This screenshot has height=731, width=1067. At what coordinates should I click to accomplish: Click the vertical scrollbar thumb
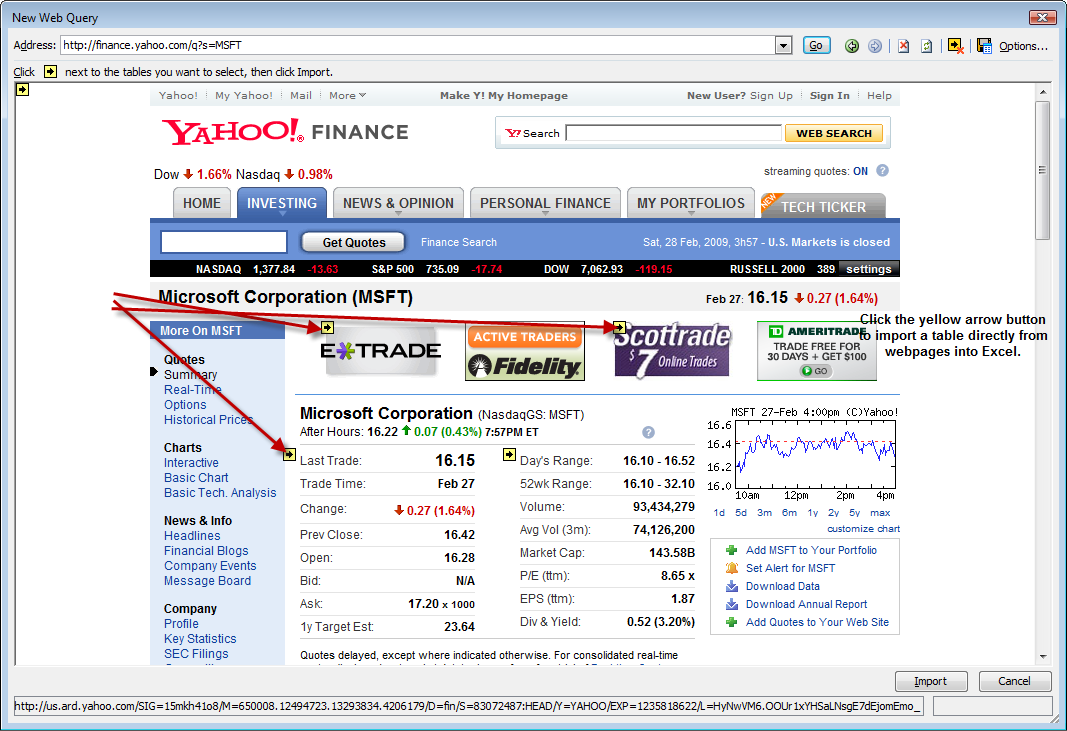tap(1043, 170)
